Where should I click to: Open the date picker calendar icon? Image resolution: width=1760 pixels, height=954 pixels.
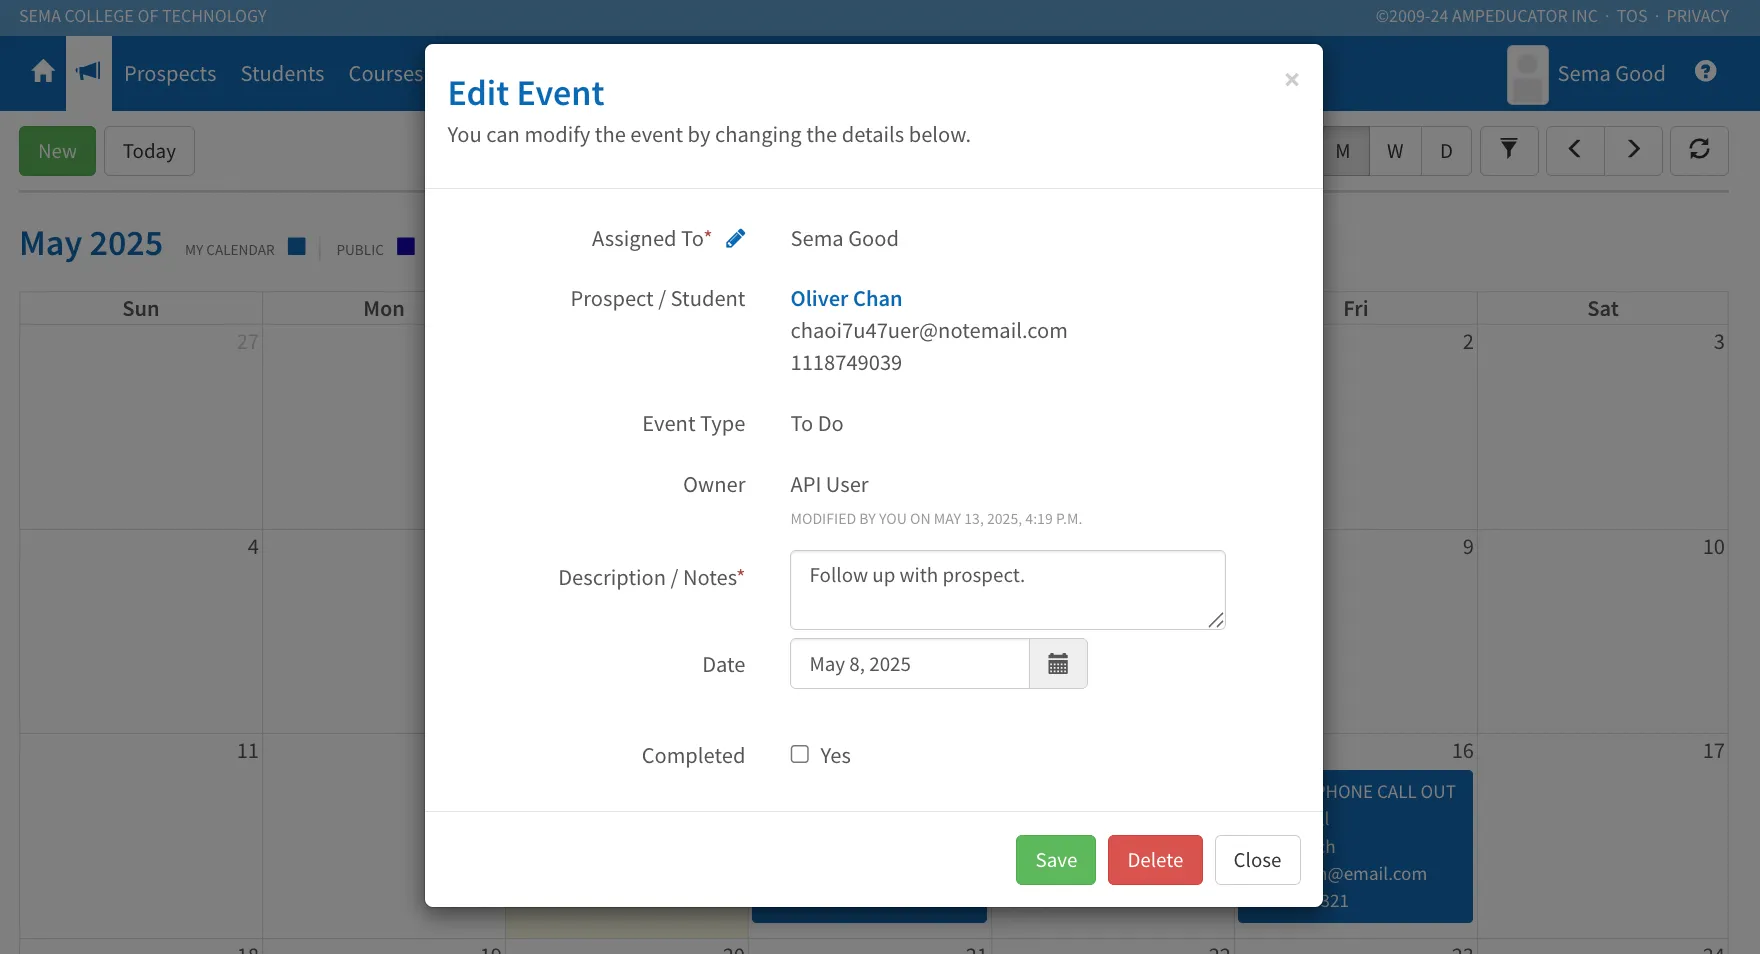1058,664
